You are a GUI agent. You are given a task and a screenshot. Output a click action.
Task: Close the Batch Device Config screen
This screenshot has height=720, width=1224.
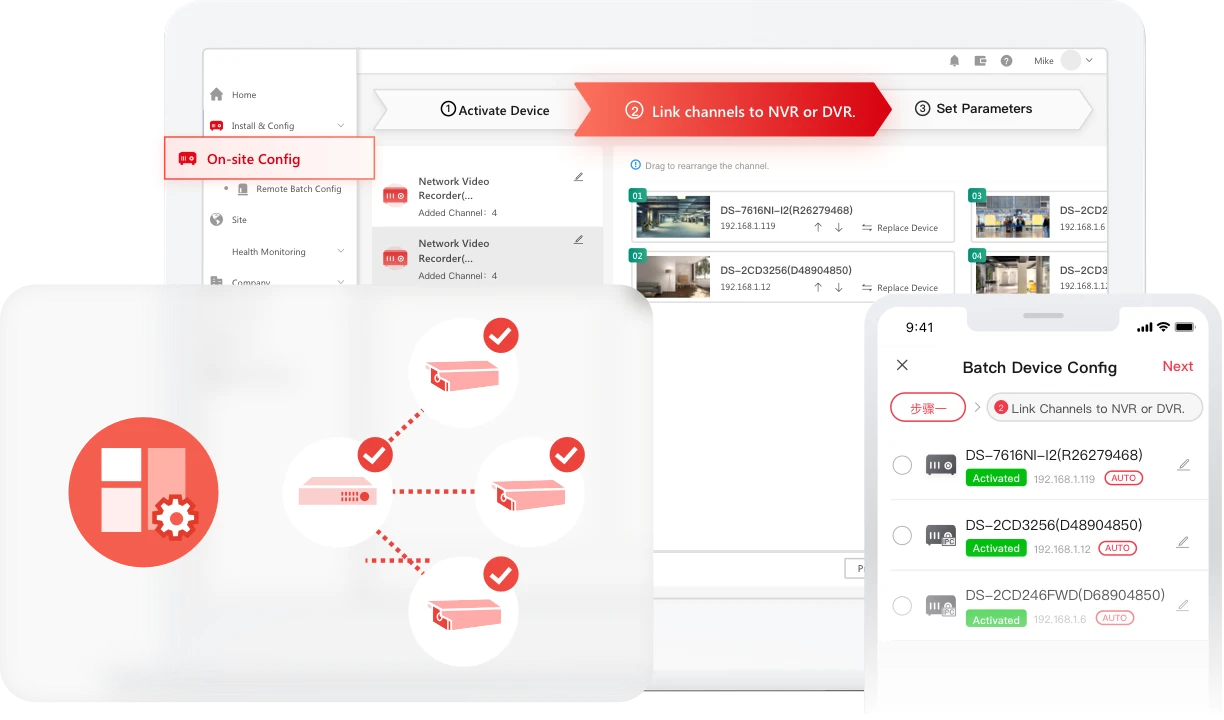(902, 366)
